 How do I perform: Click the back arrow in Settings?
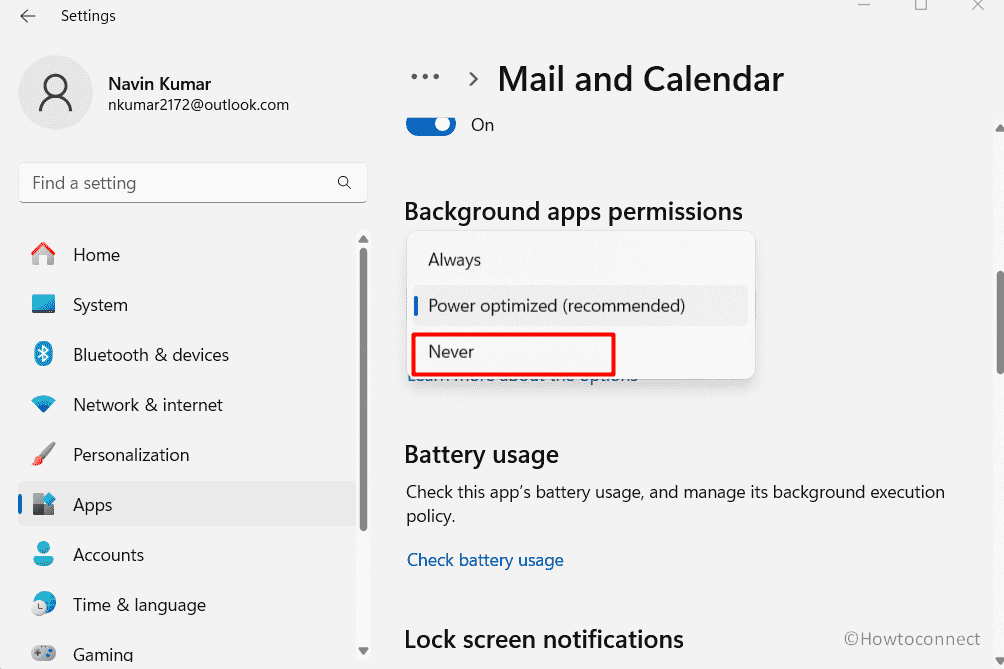pos(28,16)
